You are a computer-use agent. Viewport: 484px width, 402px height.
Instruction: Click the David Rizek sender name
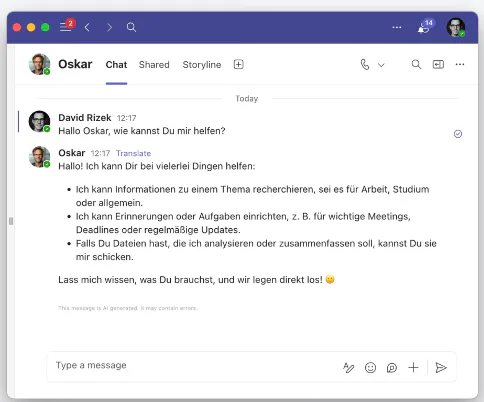pos(85,118)
